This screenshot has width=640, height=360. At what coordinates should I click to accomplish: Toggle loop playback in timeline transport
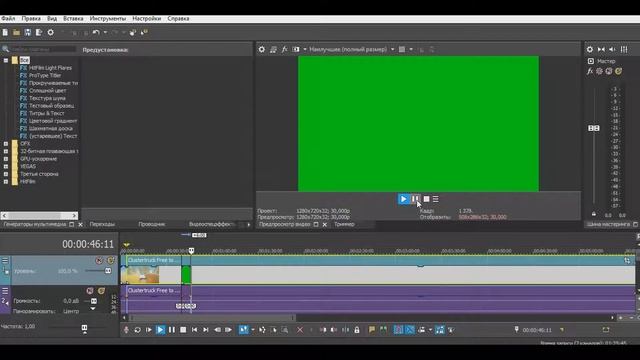tap(138, 330)
